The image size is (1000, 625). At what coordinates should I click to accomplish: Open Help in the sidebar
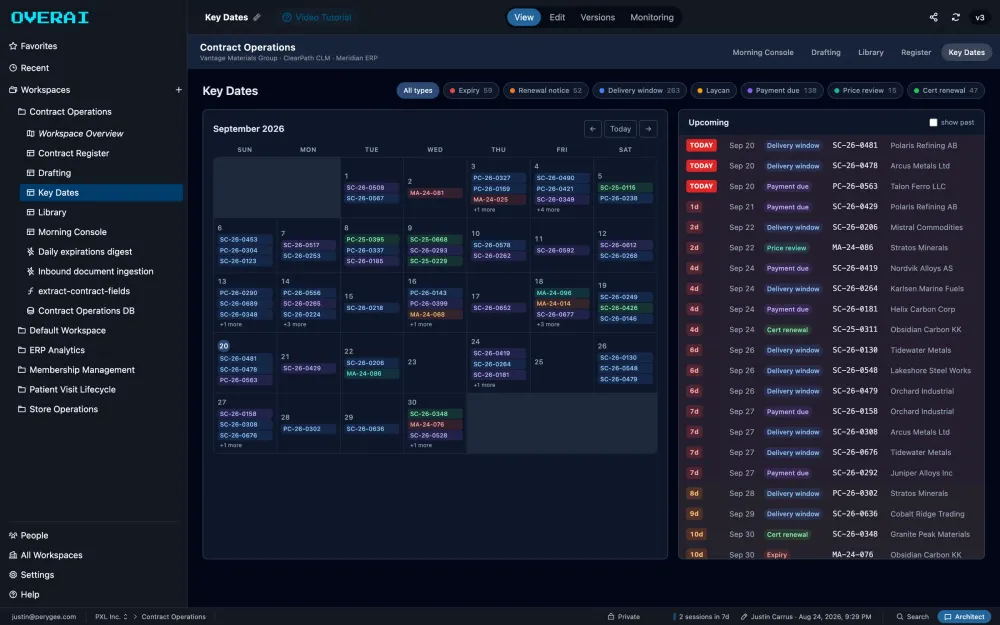click(x=24, y=594)
